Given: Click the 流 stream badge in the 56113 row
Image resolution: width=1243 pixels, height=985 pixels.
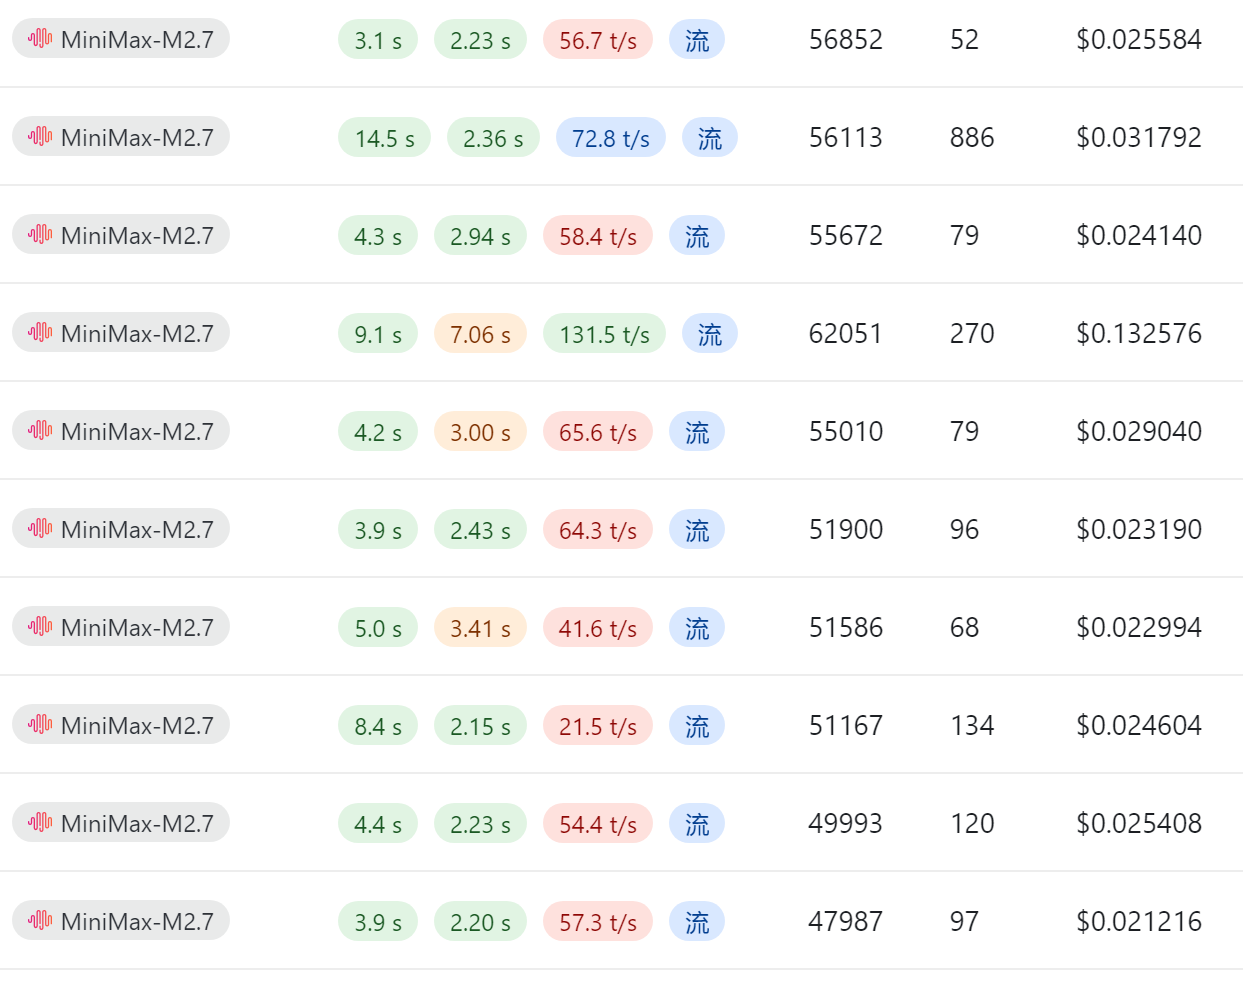Looking at the screenshot, I should (710, 138).
